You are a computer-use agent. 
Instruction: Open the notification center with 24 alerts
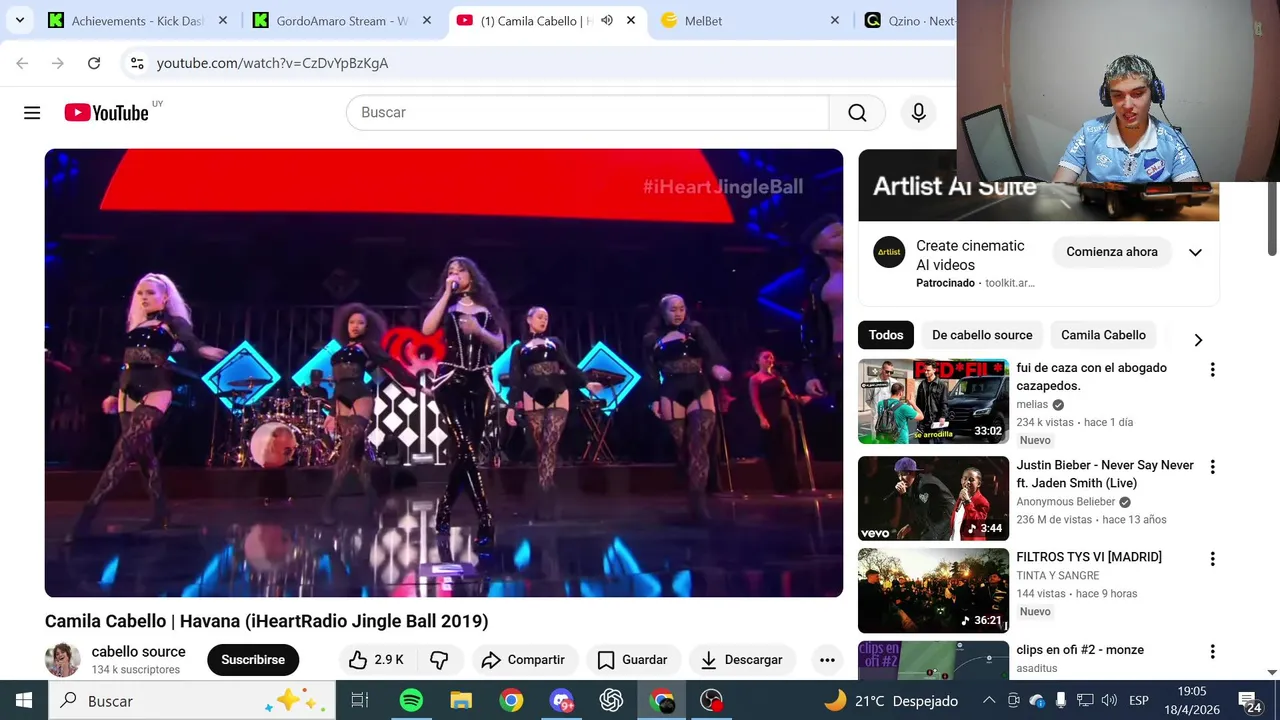[x=1250, y=701]
